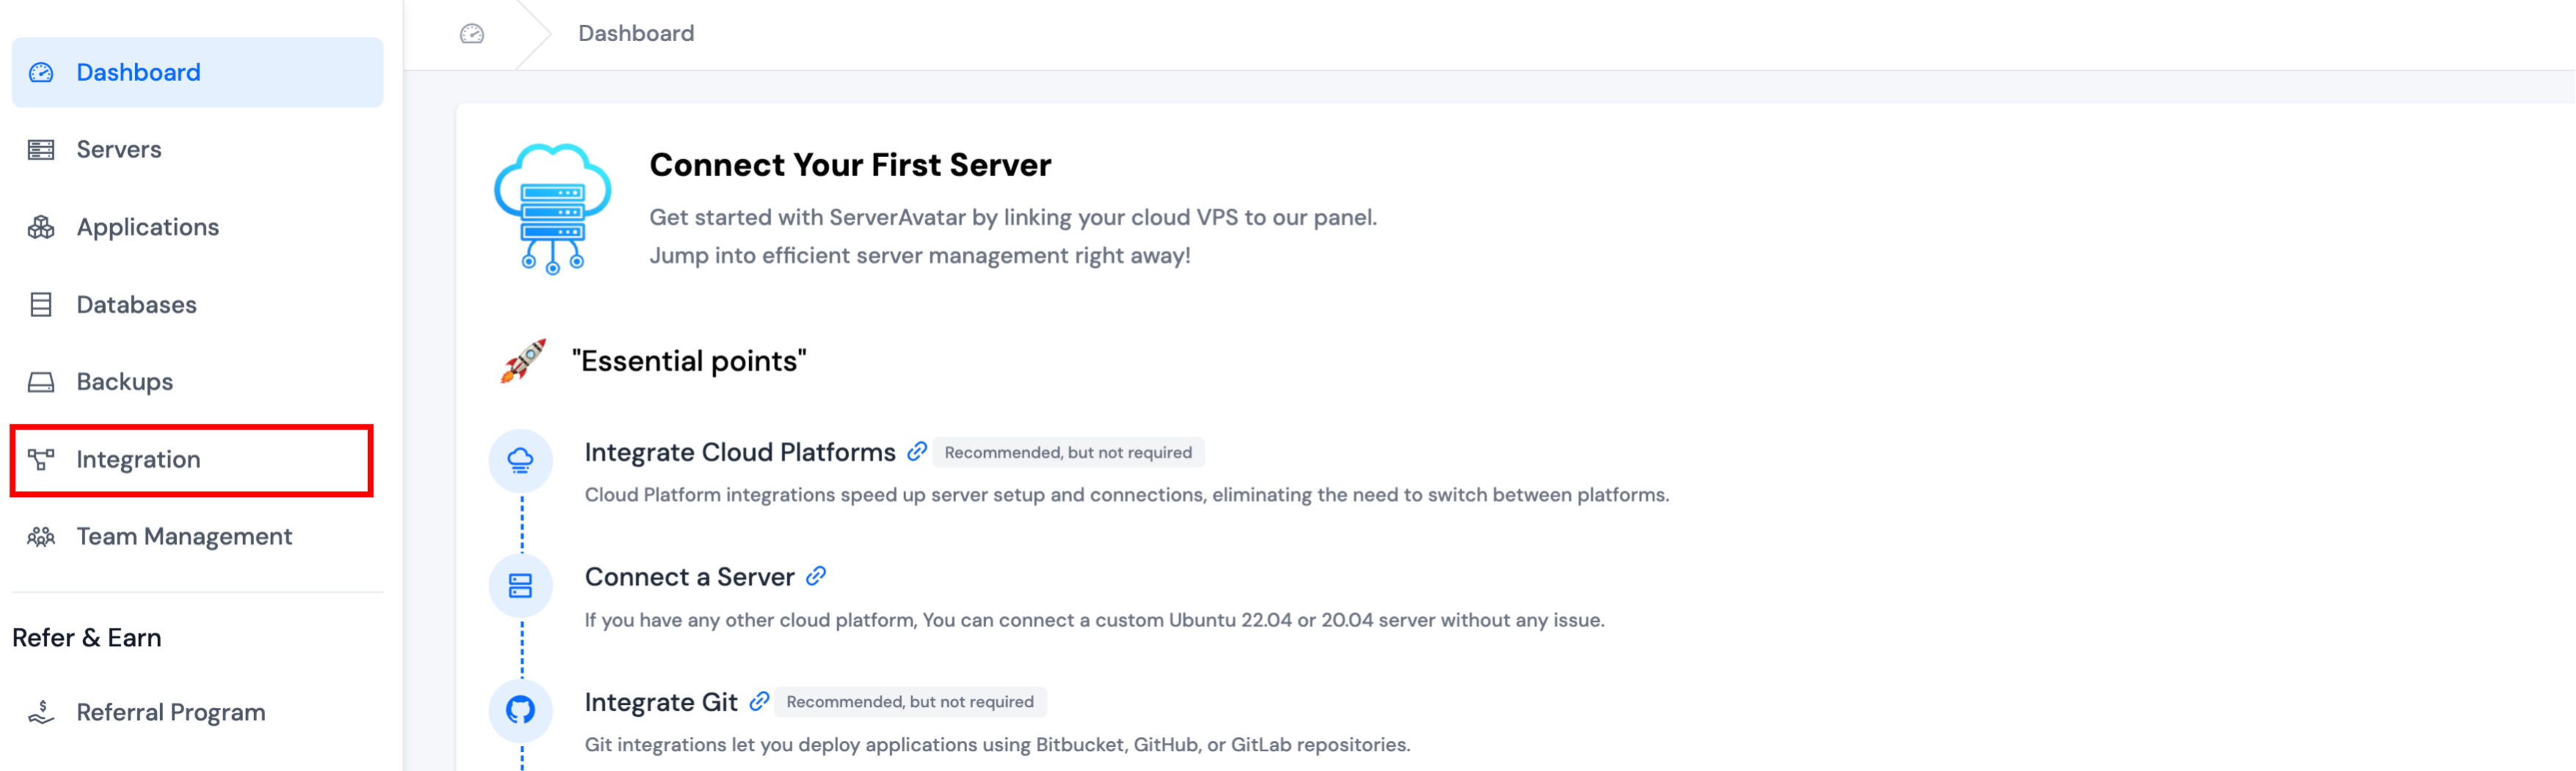This screenshot has width=2576, height=771.
Task: Click the Connect a Server heading
Action: coord(689,577)
